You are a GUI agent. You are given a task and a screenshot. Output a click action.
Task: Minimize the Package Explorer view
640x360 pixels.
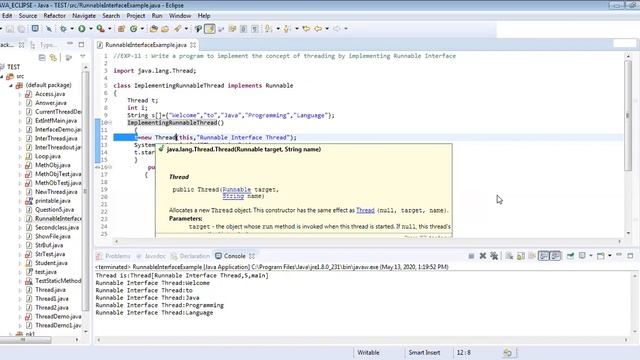(x=70, y=44)
